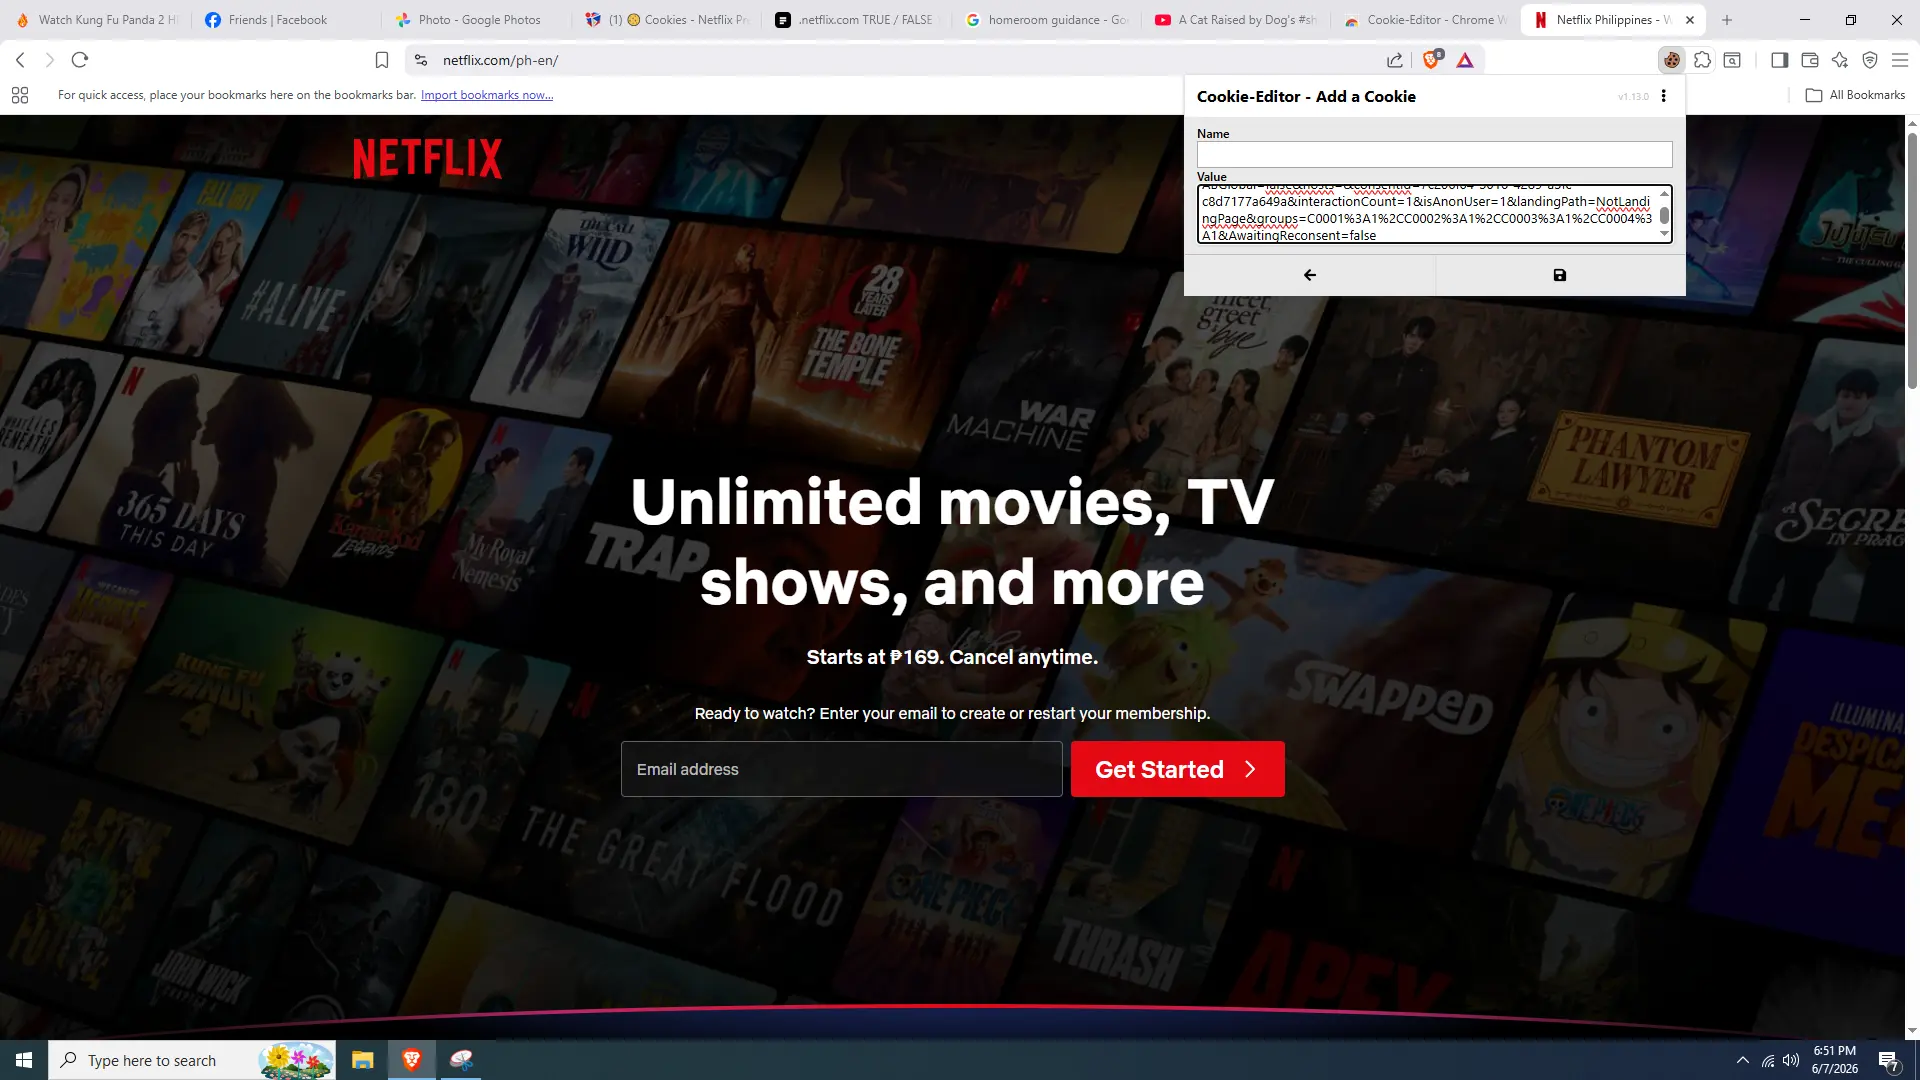Open Windows Start menu
Viewport: 1920px width, 1080px height.
click(x=24, y=1060)
